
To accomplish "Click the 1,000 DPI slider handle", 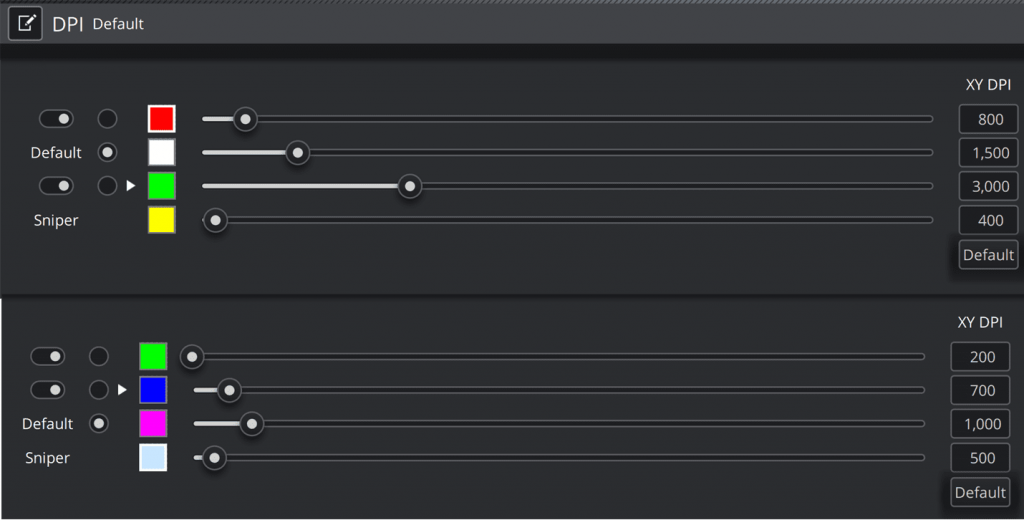I will point(252,424).
